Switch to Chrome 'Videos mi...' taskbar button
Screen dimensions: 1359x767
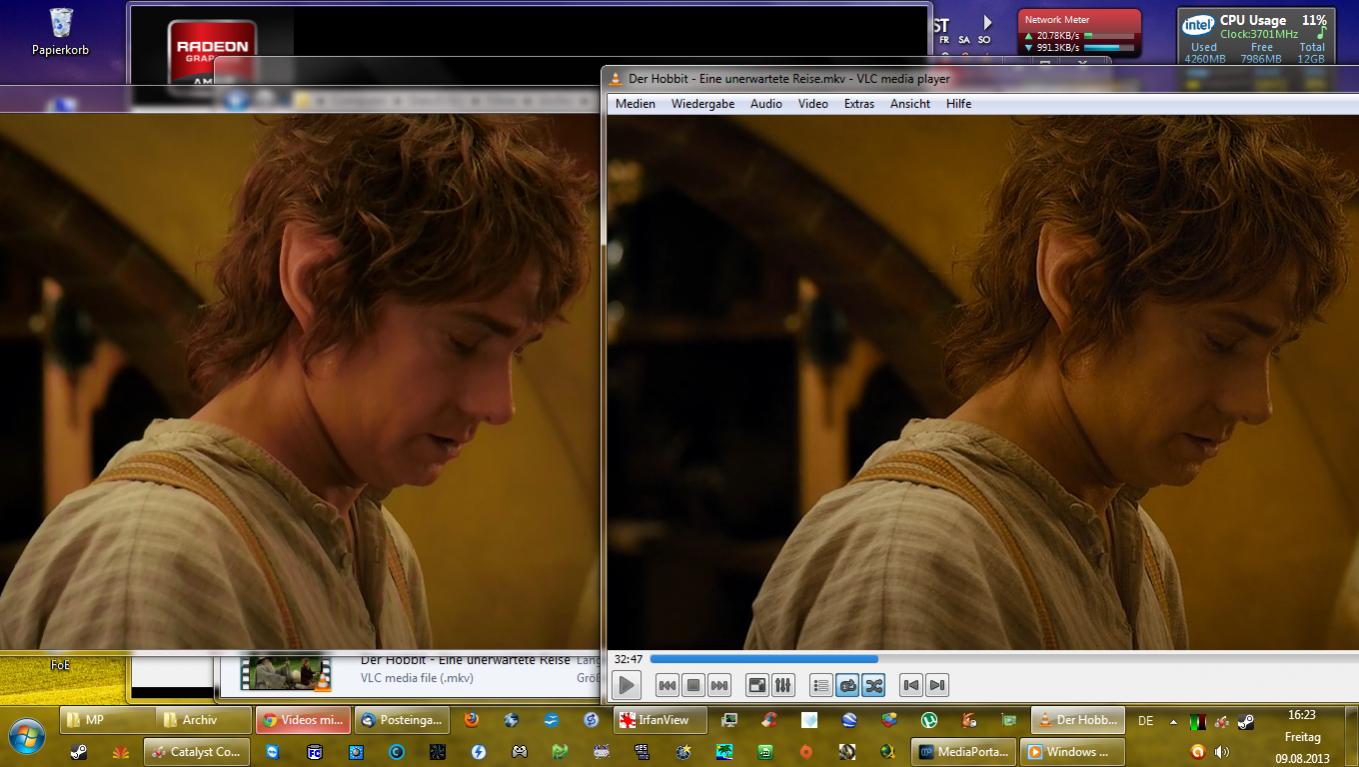click(x=303, y=720)
